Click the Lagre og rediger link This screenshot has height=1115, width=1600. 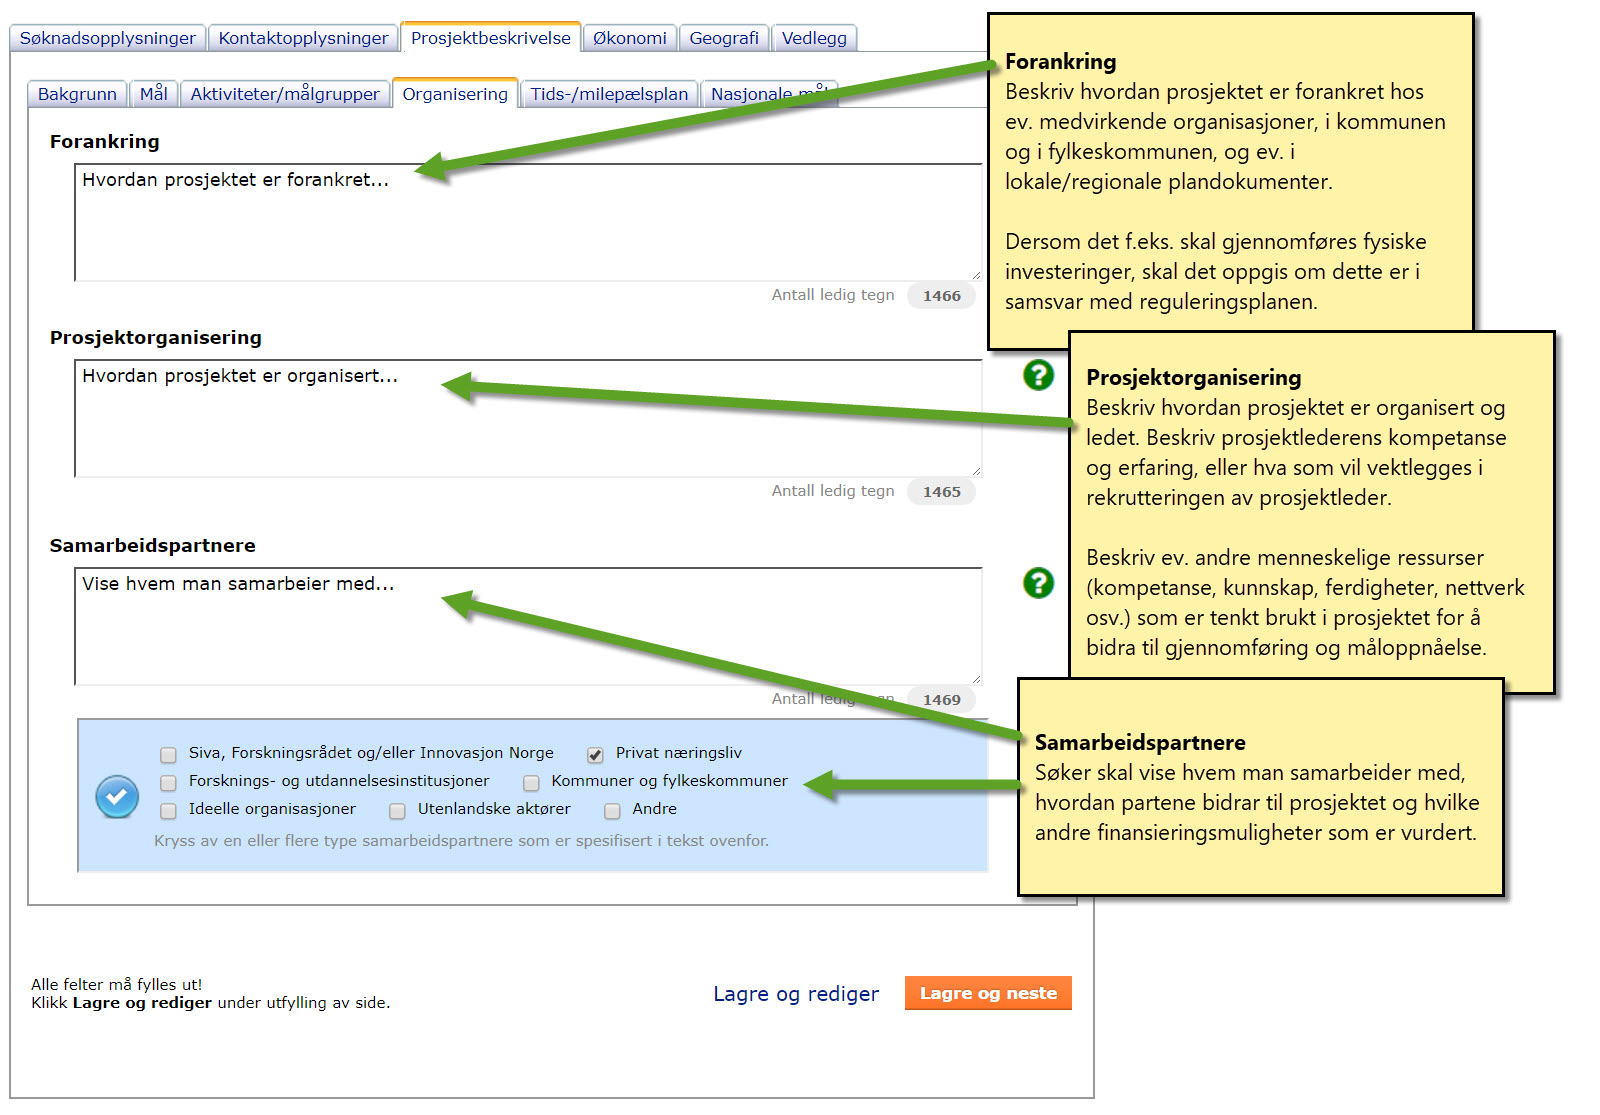click(796, 994)
